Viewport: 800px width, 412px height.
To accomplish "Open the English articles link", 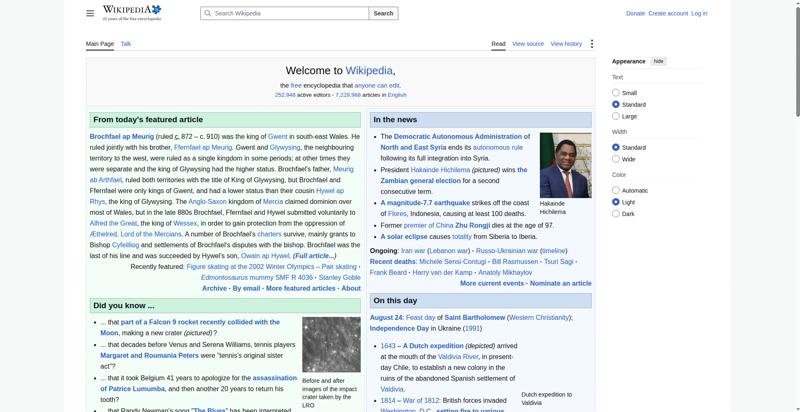I will click(x=397, y=95).
